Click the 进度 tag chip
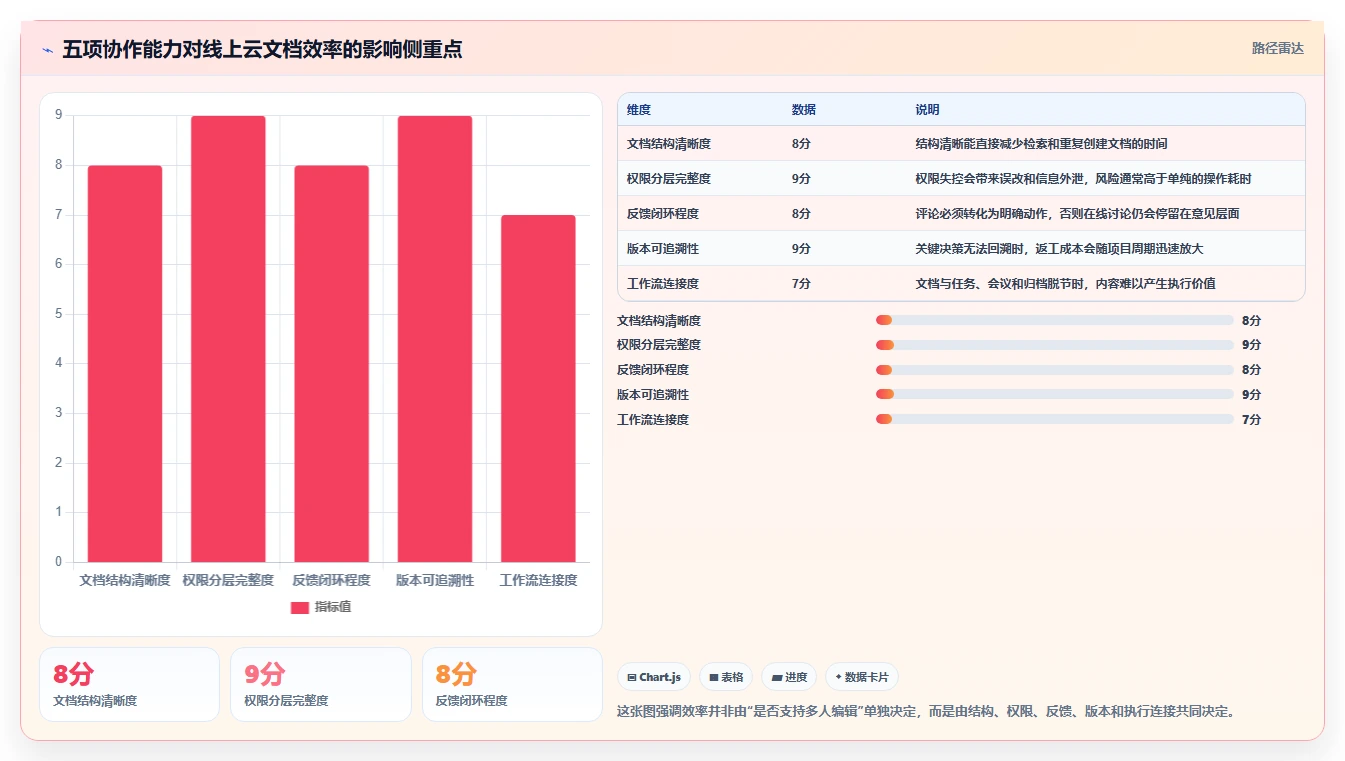Image resolution: width=1345 pixels, height=761 pixels. point(789,677)
